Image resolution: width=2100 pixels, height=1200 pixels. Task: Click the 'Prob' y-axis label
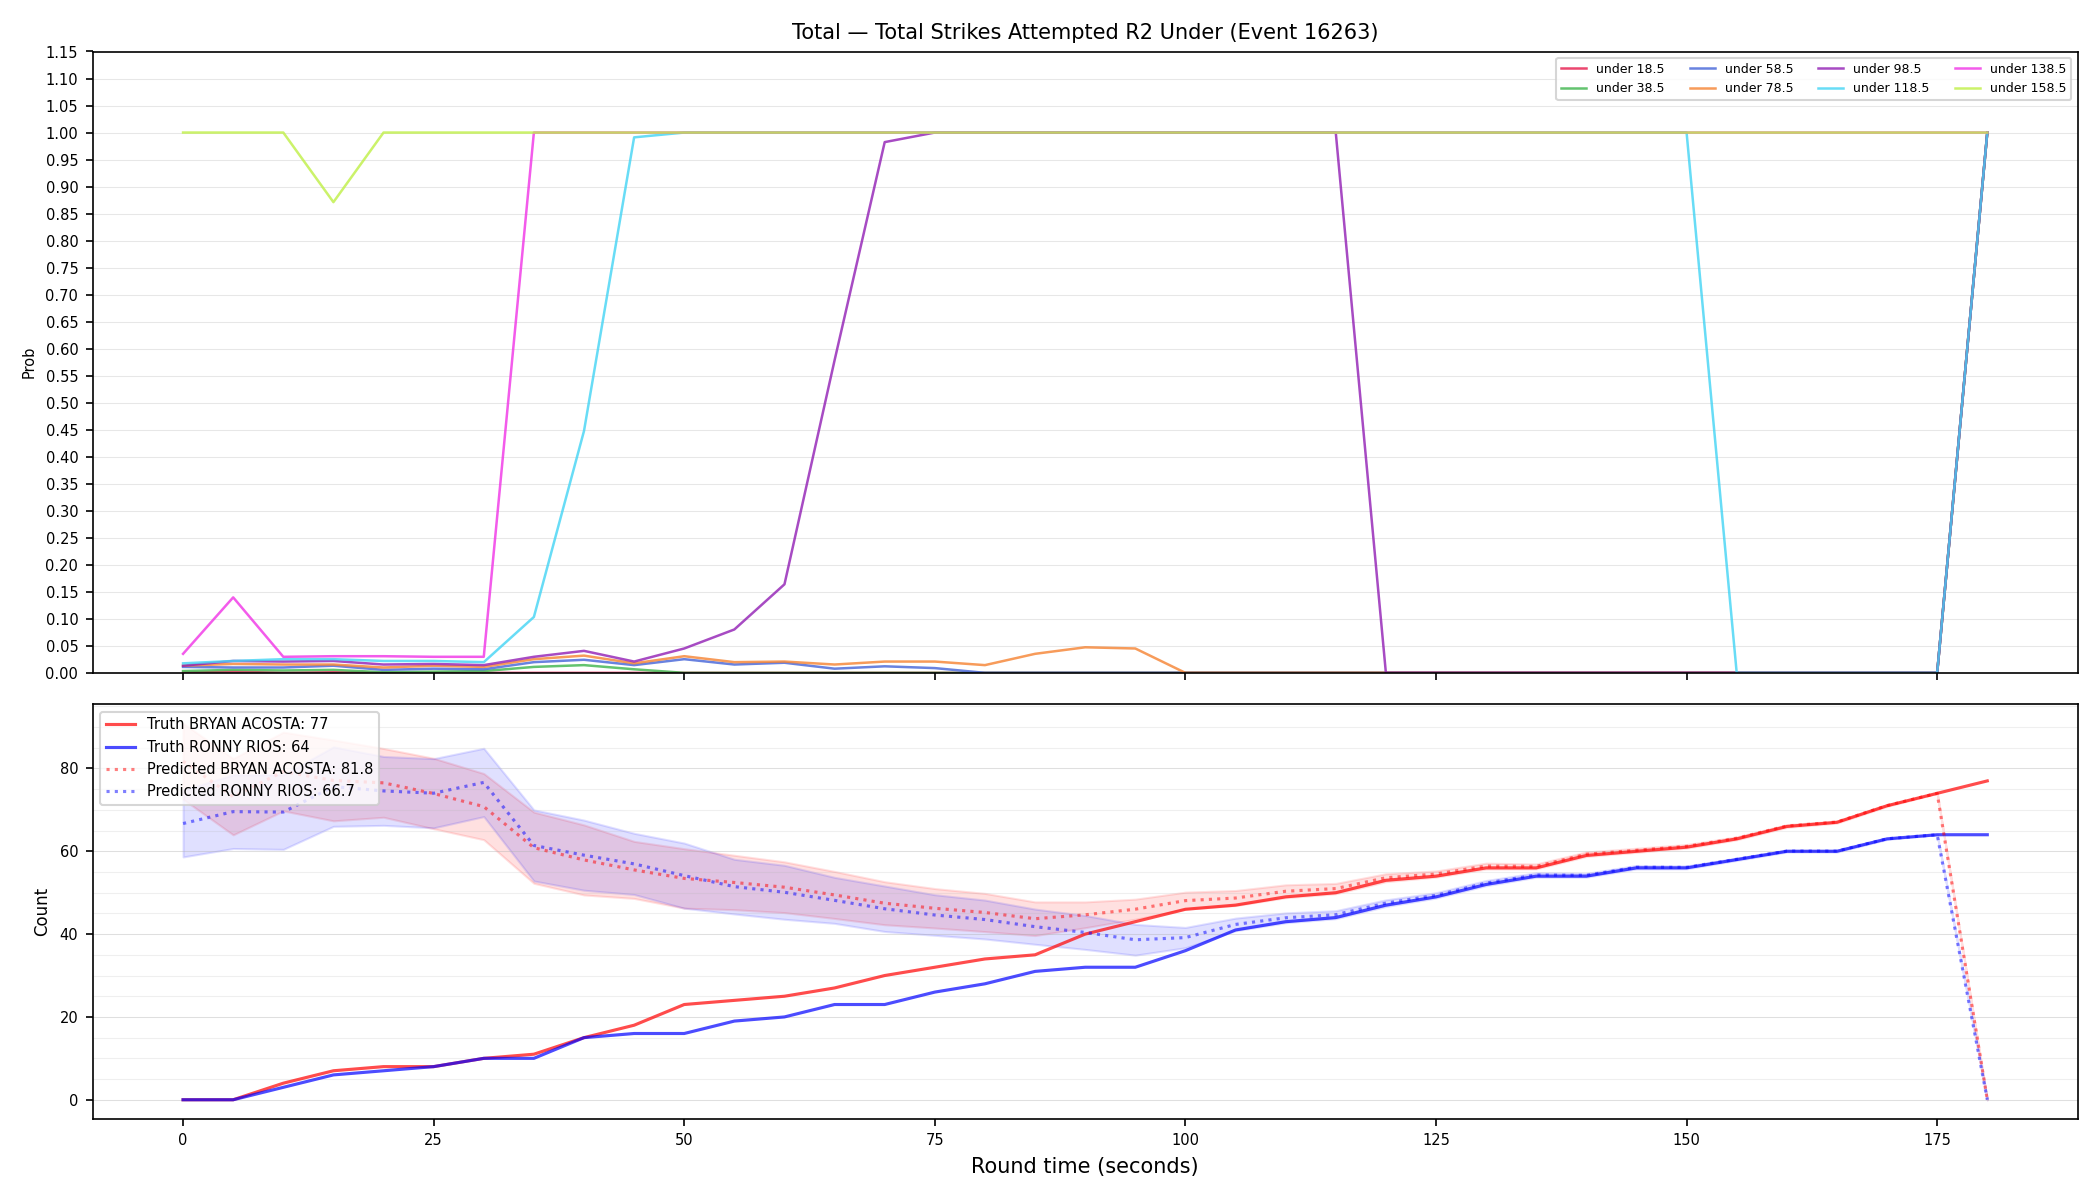[29, 363]
